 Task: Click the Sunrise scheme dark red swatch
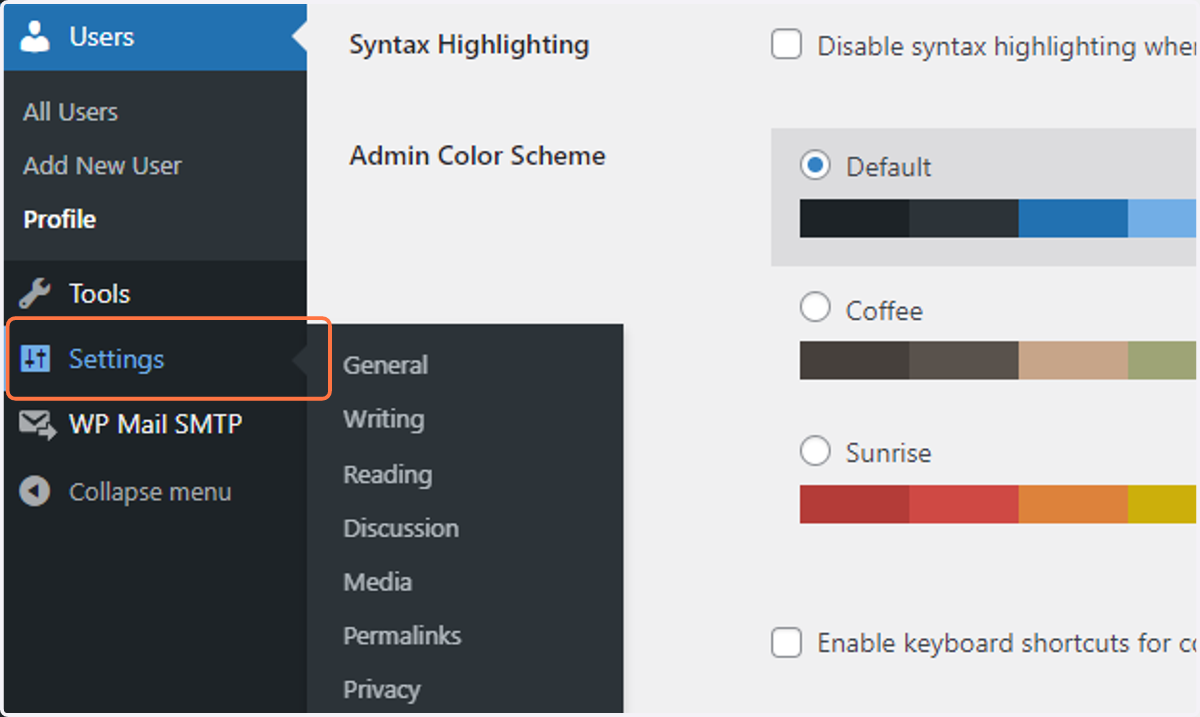click(854, 504)
